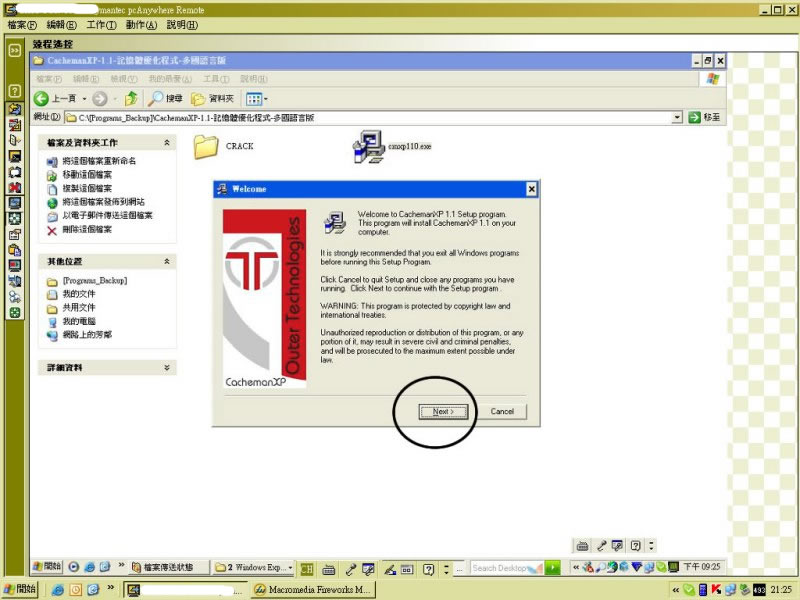Switch to 檔案傳送狀態 taskbar button
Screen dimensions: 800x600
(168, 567)
